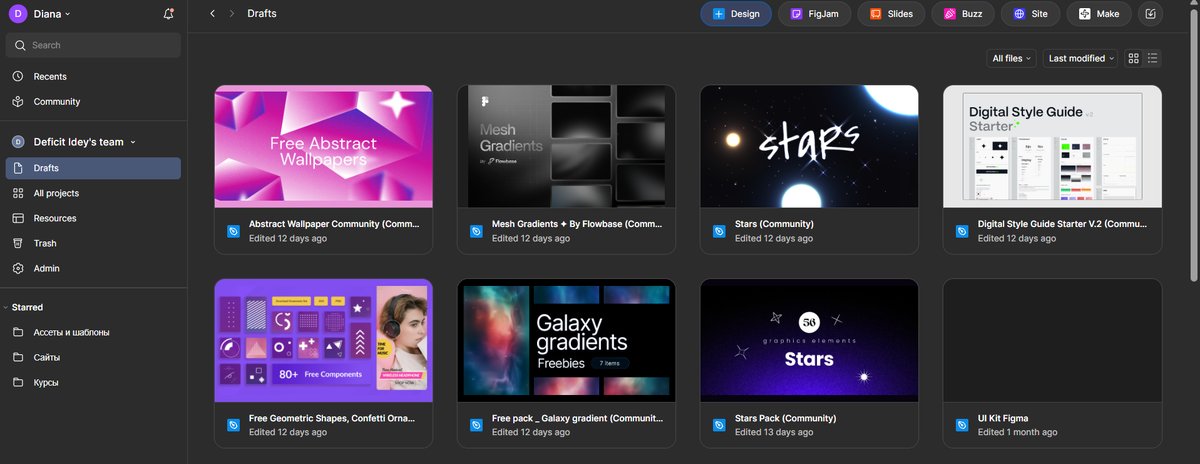This screenshot has height=464, width=1200.
Task: Open the Free Abstract Wallpapers thumbnail
Action: tap(324, 146)
